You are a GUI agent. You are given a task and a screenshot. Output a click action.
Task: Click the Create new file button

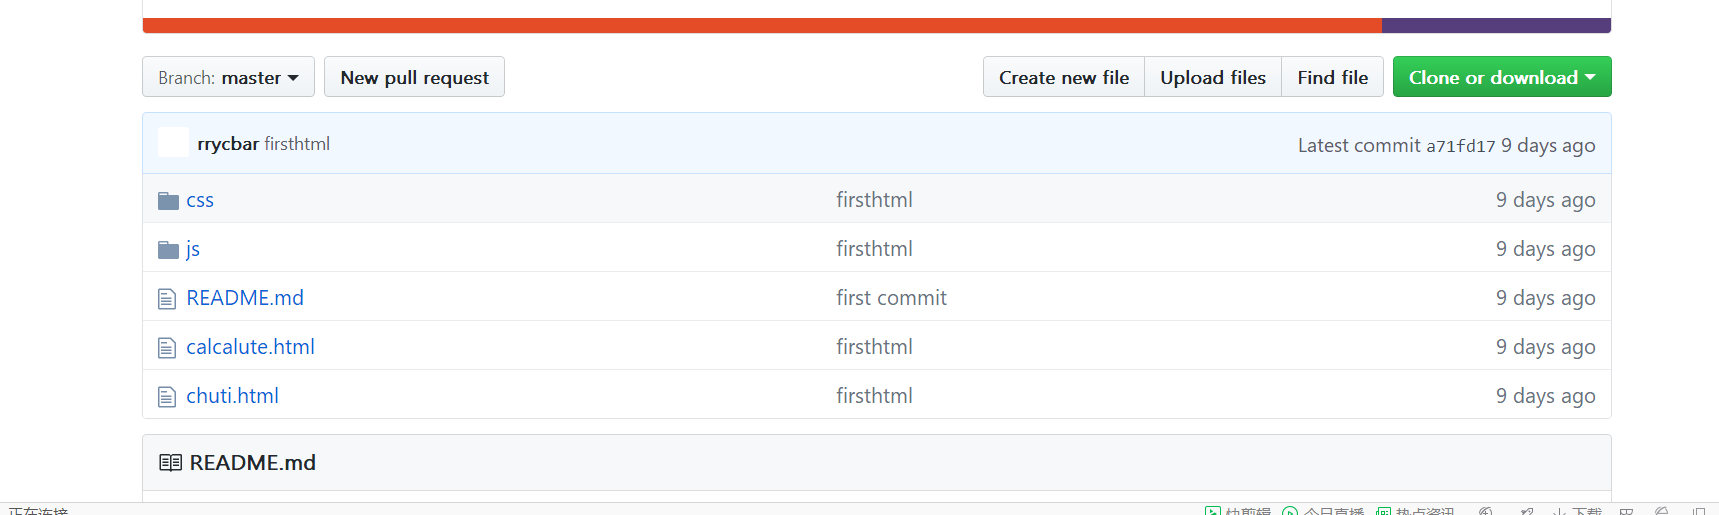1063,77
